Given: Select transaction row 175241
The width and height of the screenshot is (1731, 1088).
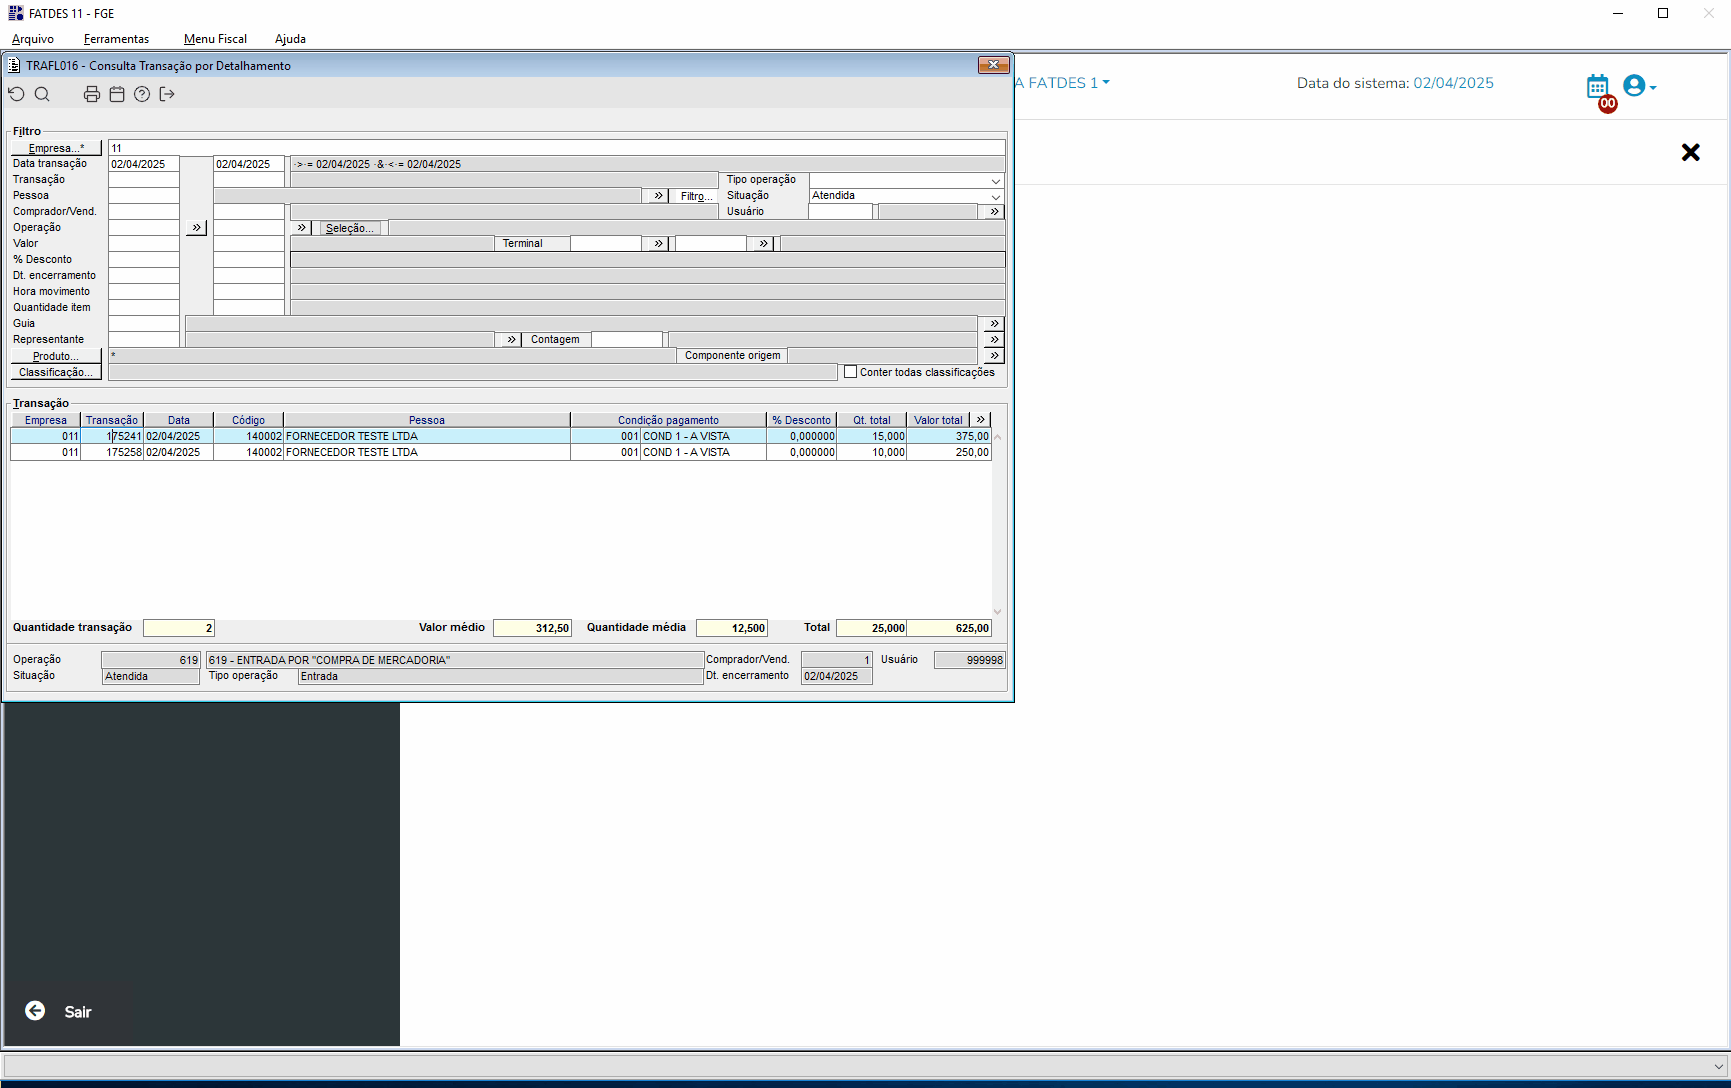Looking at the screenshot, I should point(500,436).
